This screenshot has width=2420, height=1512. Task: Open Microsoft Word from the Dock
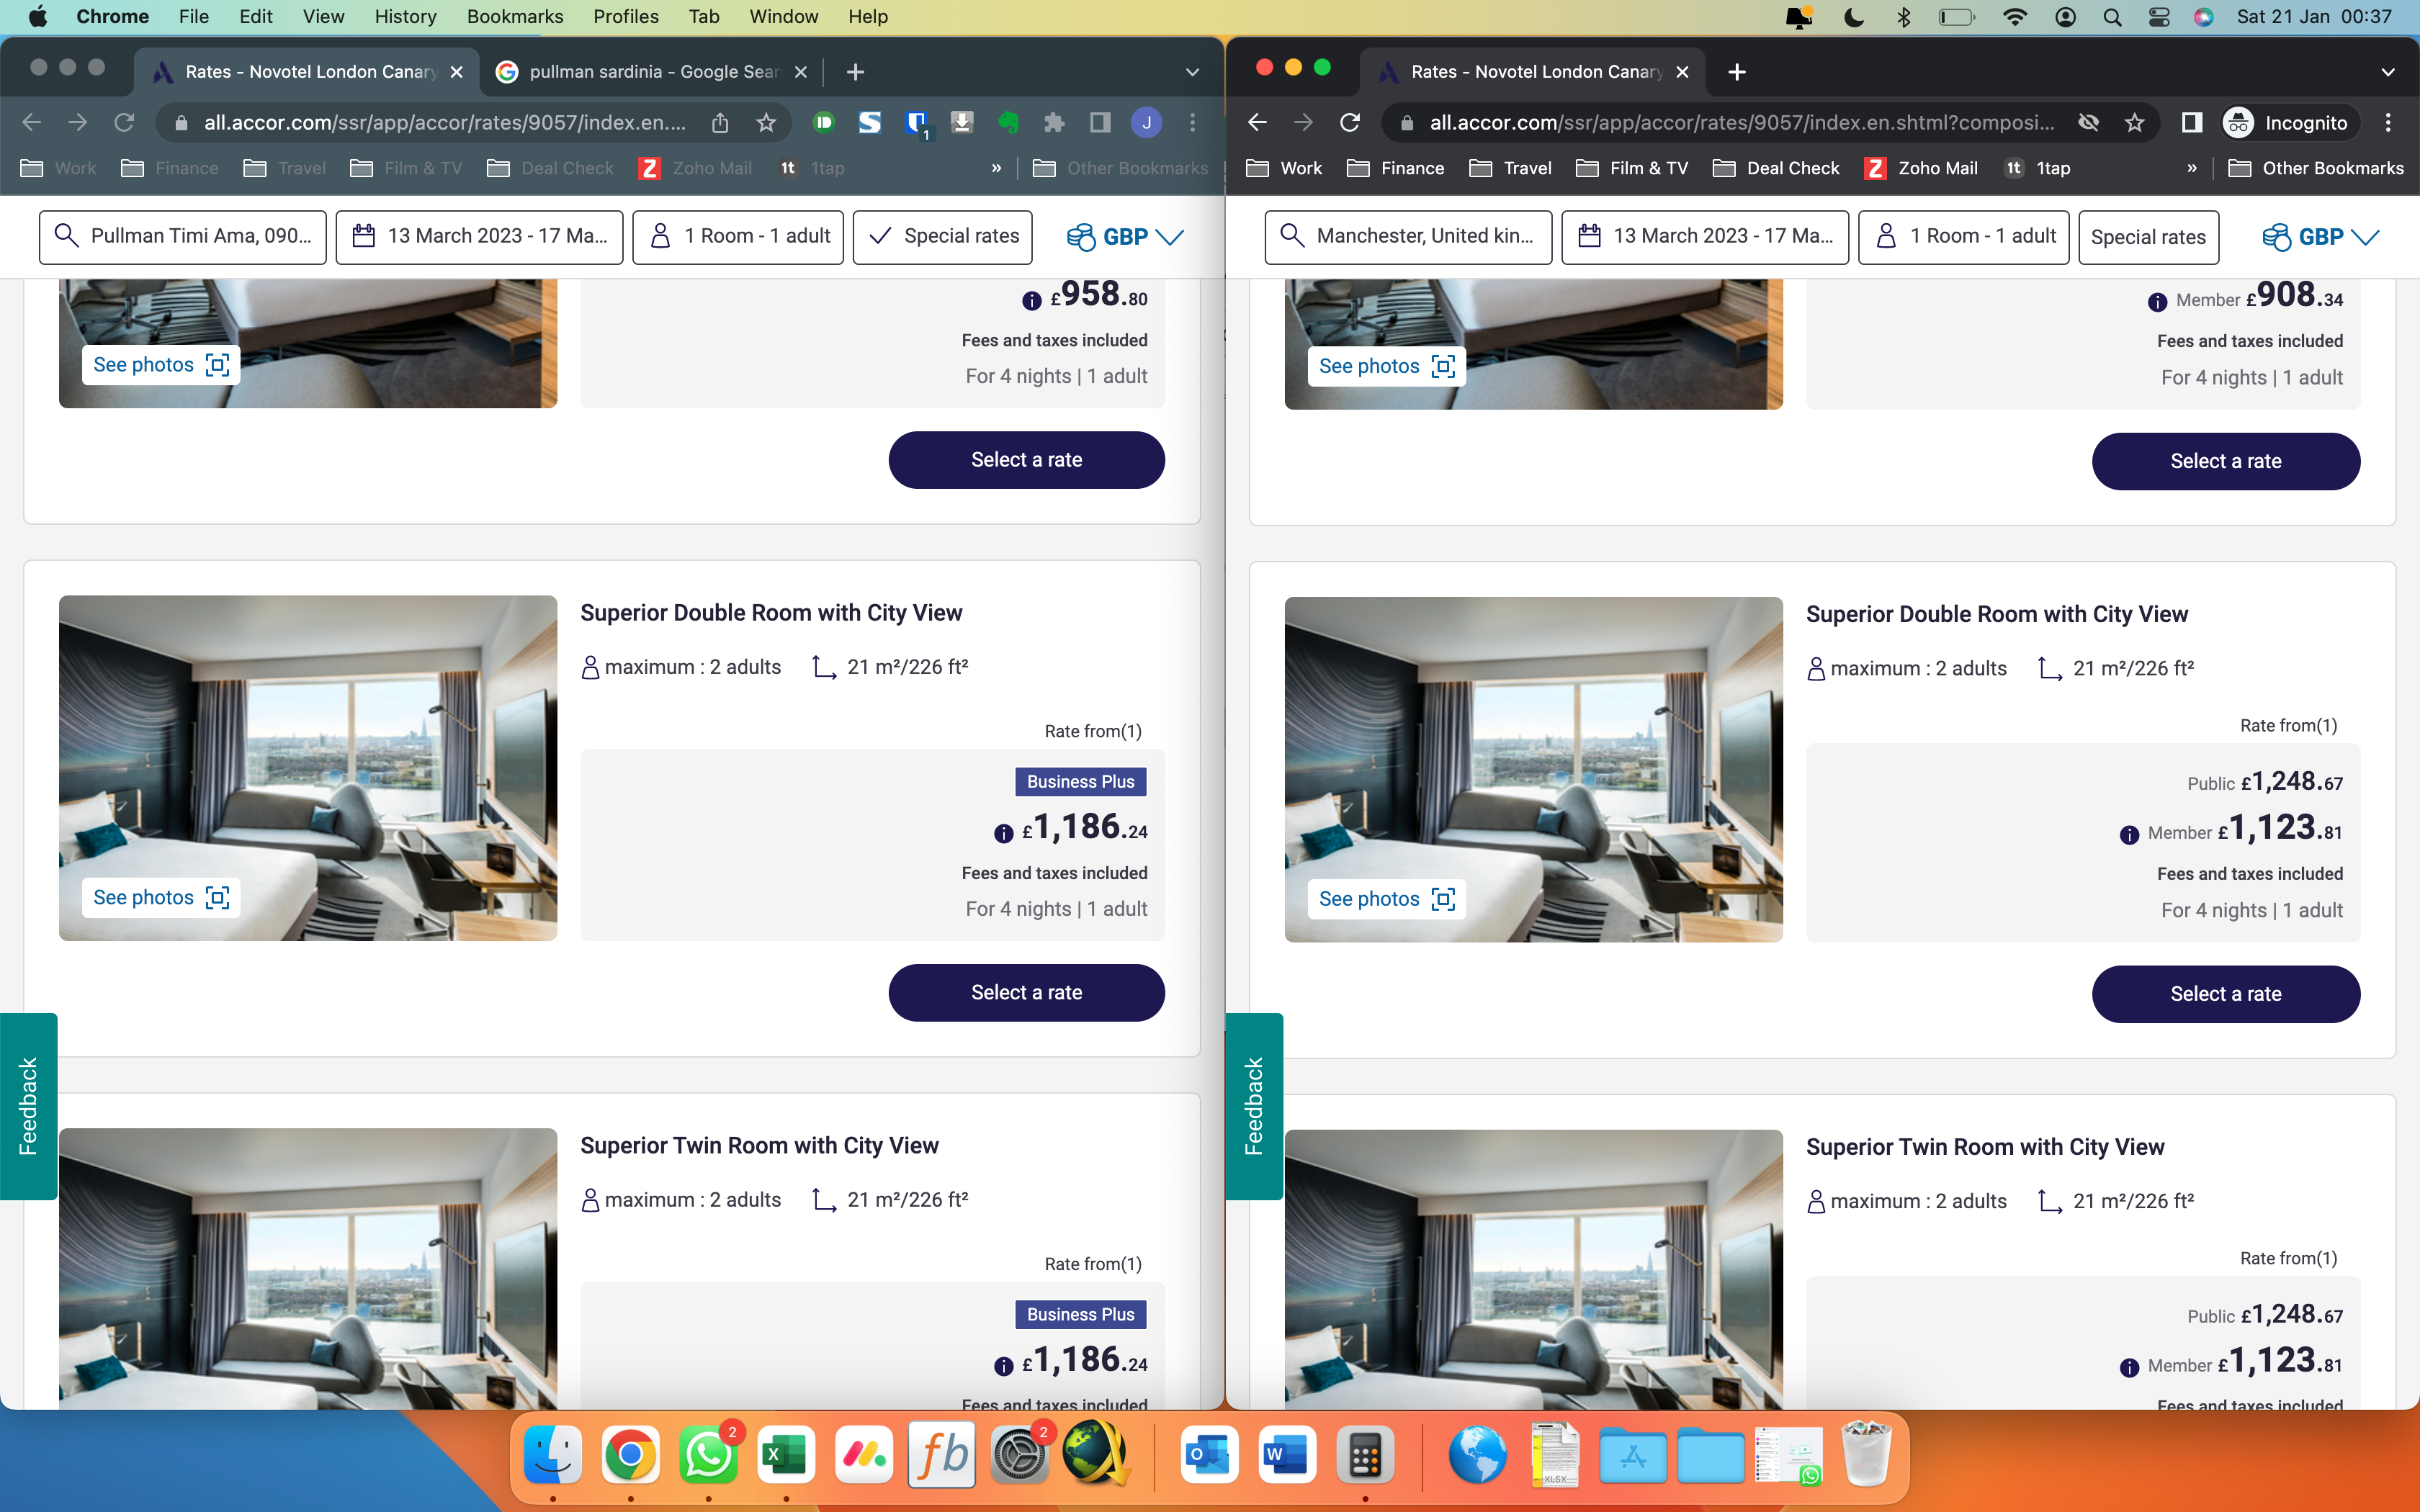tap(1287, 1455)
